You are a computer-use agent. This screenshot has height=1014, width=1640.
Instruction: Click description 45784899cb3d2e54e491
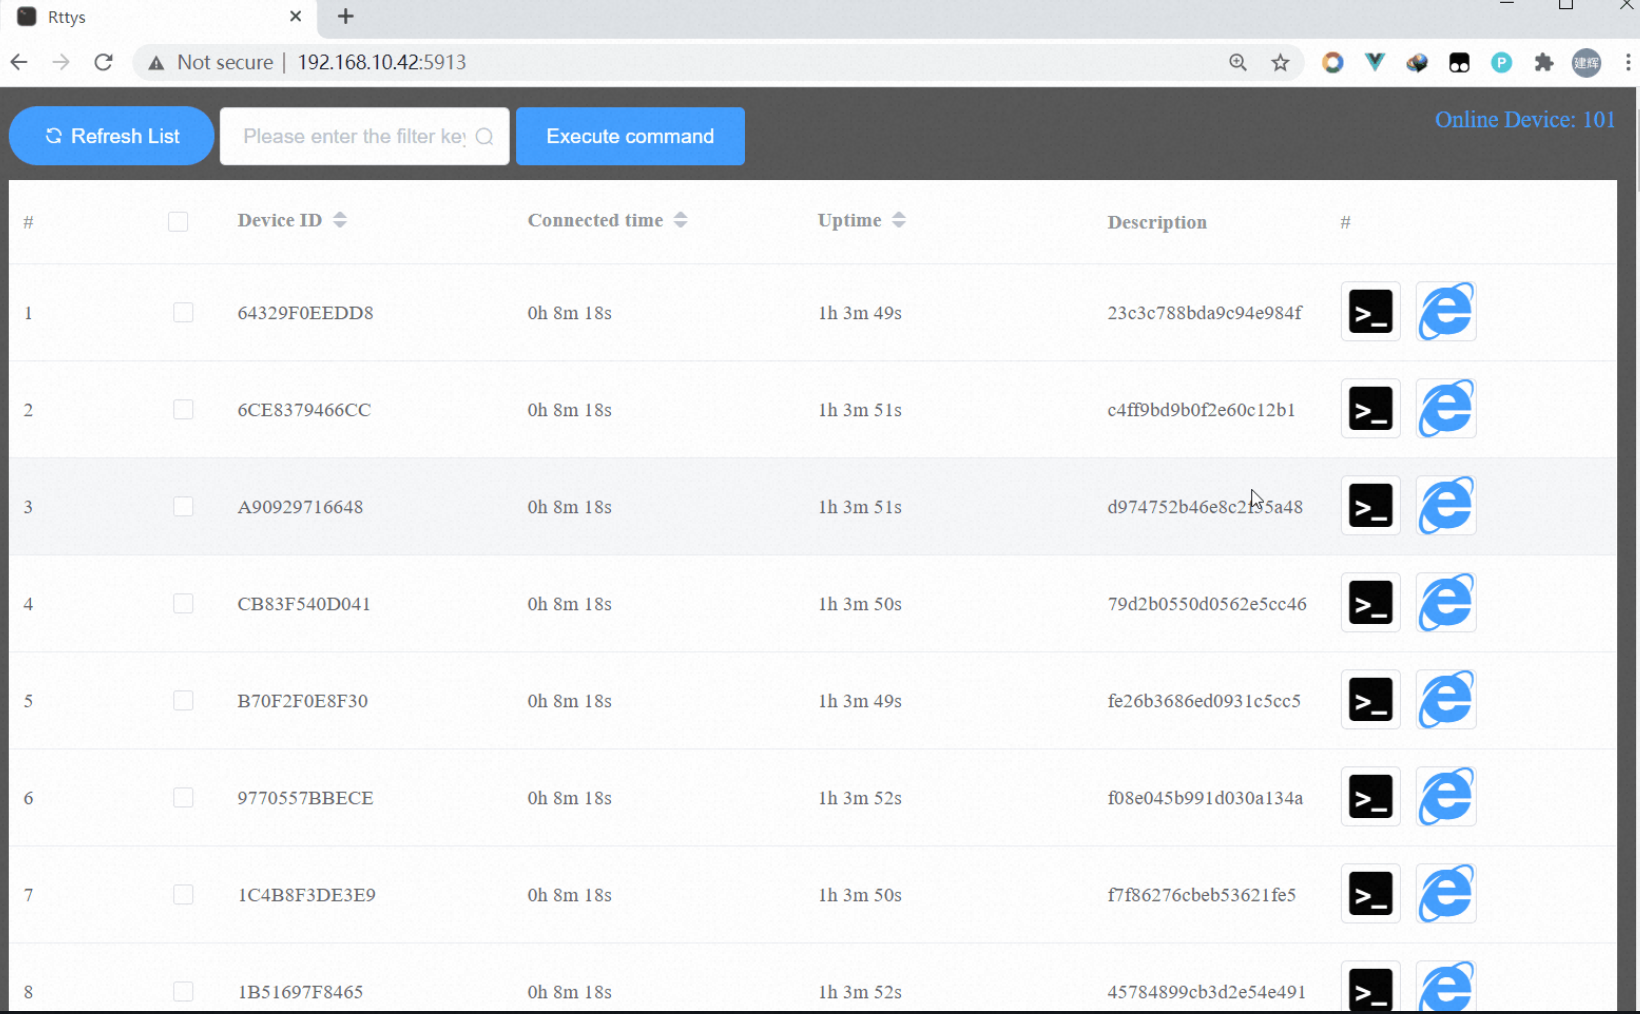coord(1206,992)
